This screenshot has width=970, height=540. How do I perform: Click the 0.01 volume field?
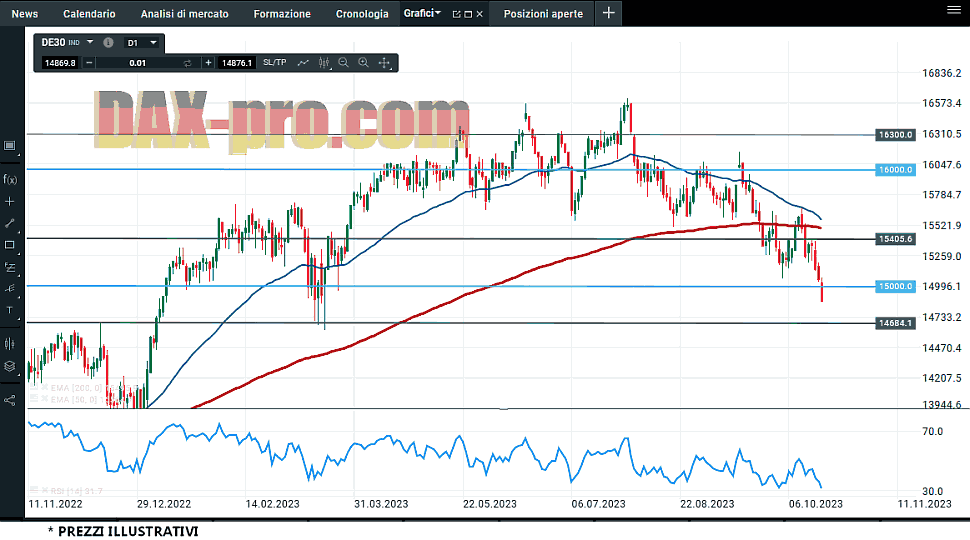137,62
